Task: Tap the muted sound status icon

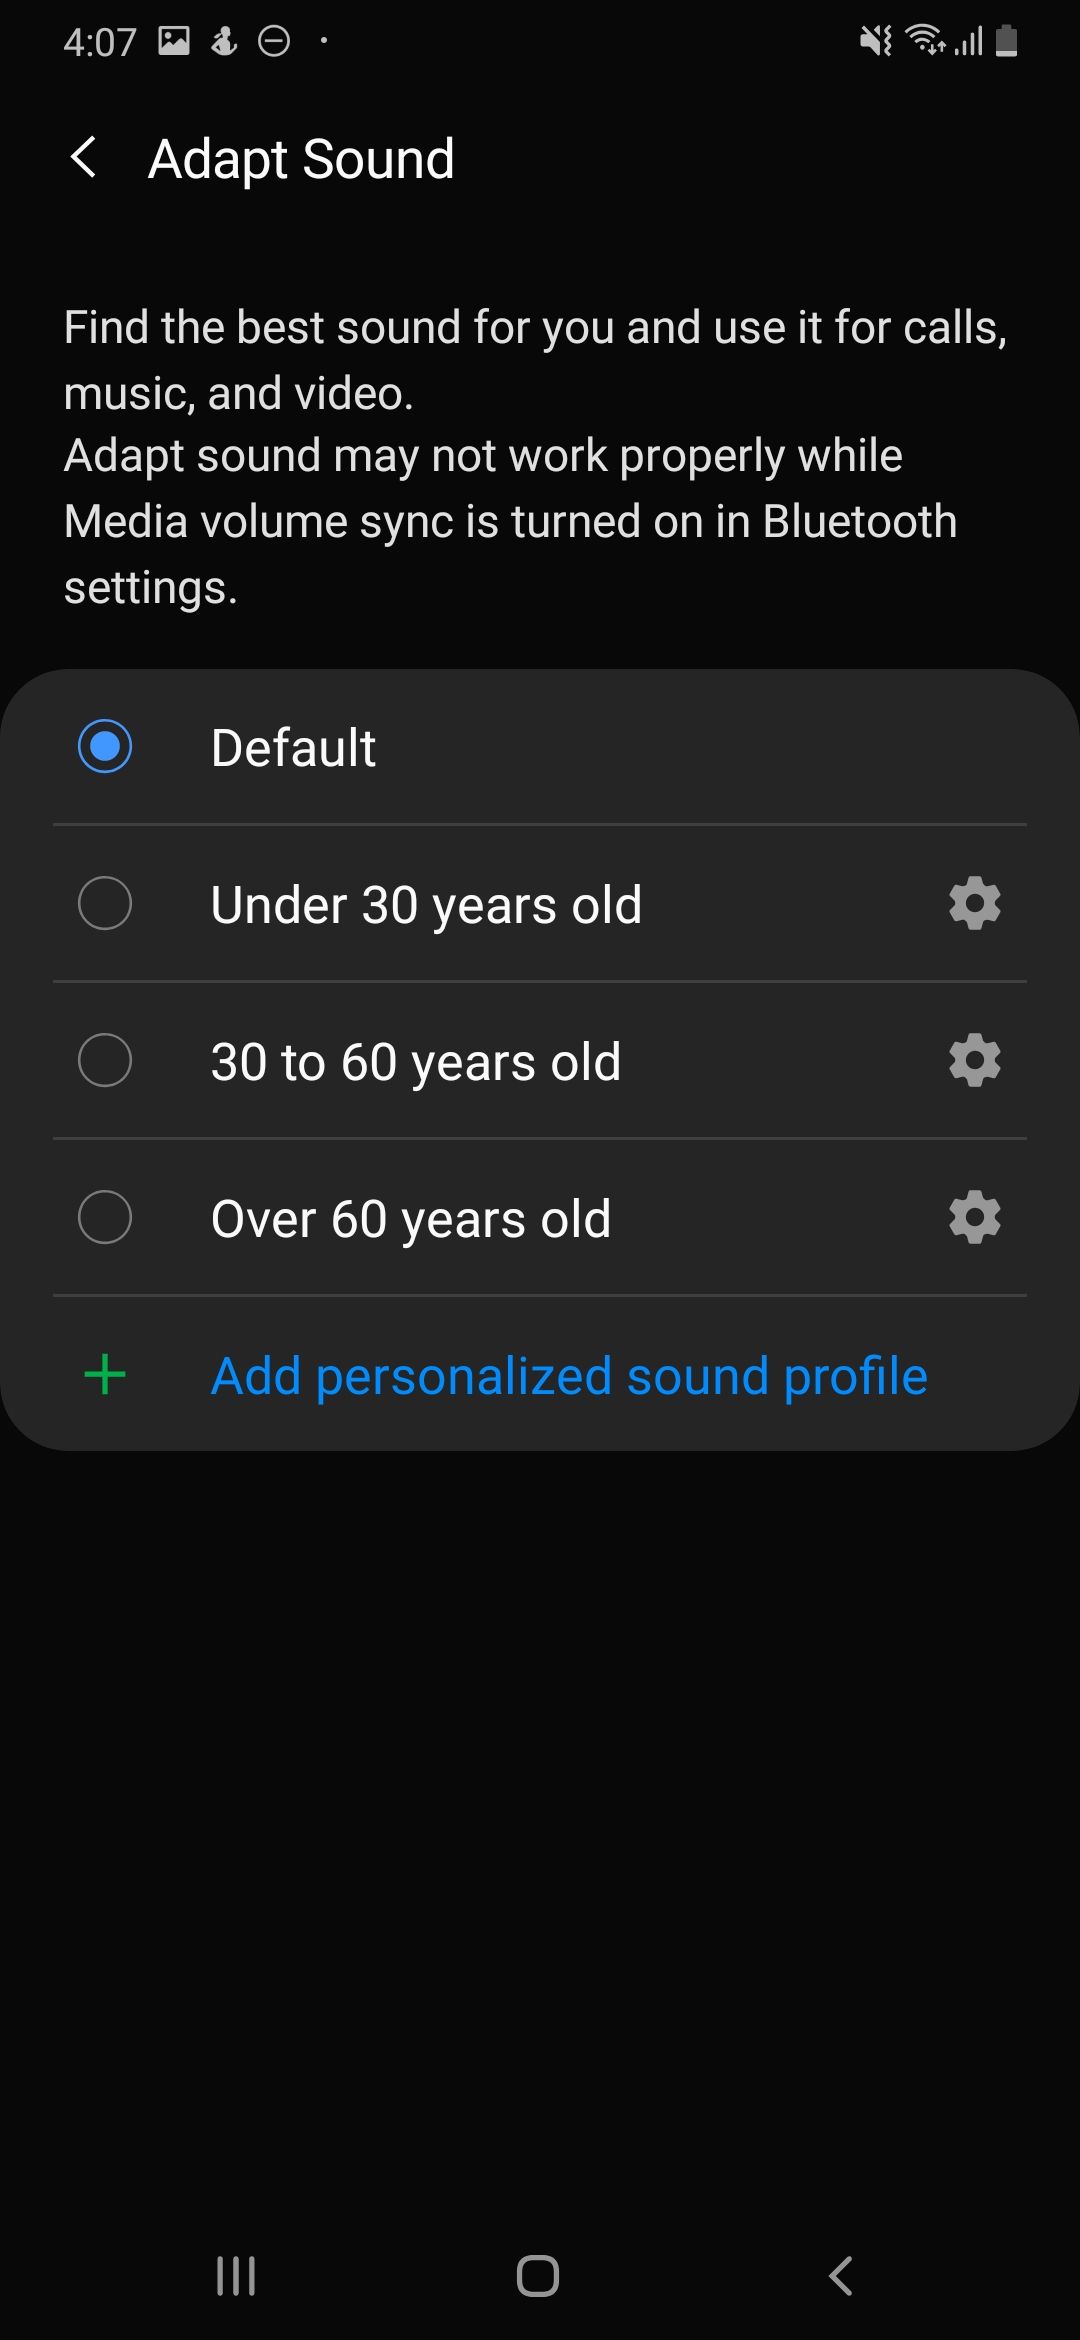Action: (x=876, y=41)
